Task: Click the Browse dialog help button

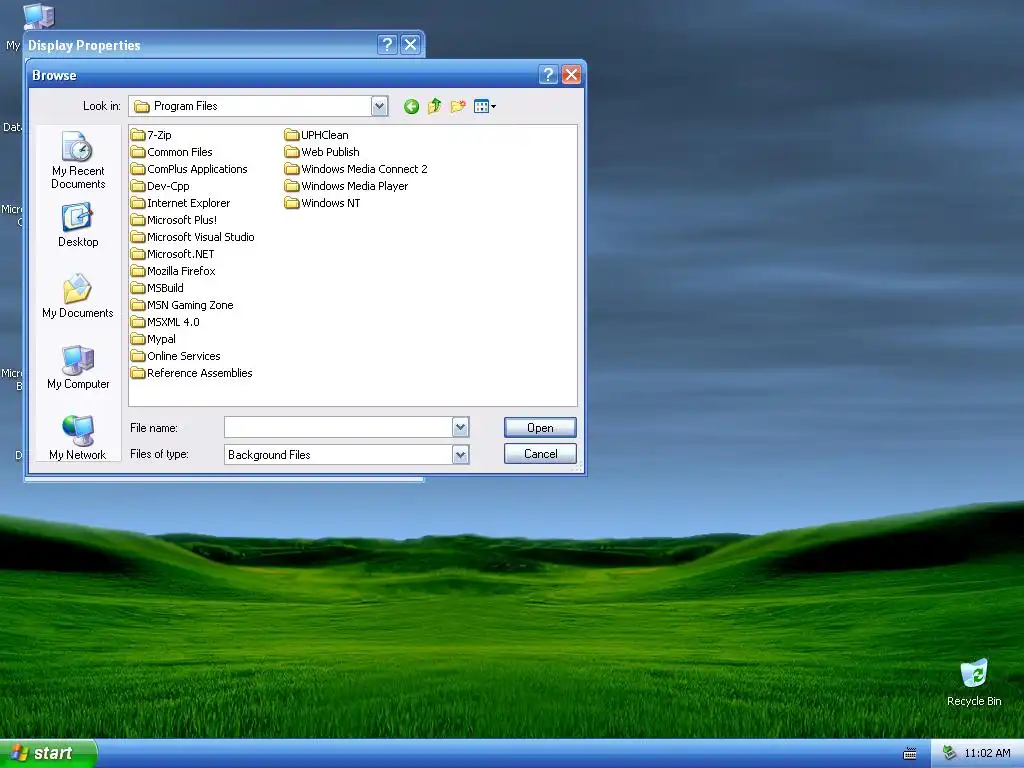Action: tap(548, 75)
